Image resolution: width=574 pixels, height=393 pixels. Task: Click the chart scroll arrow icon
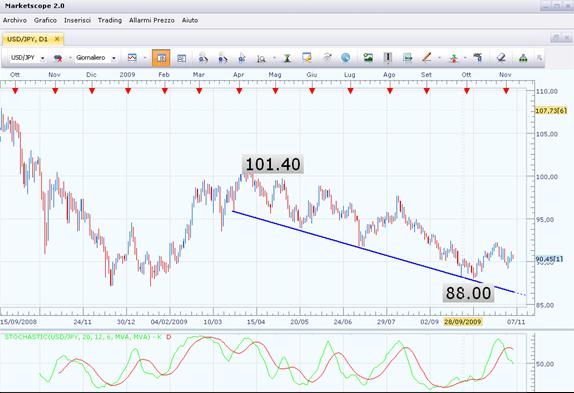(407, 57)
